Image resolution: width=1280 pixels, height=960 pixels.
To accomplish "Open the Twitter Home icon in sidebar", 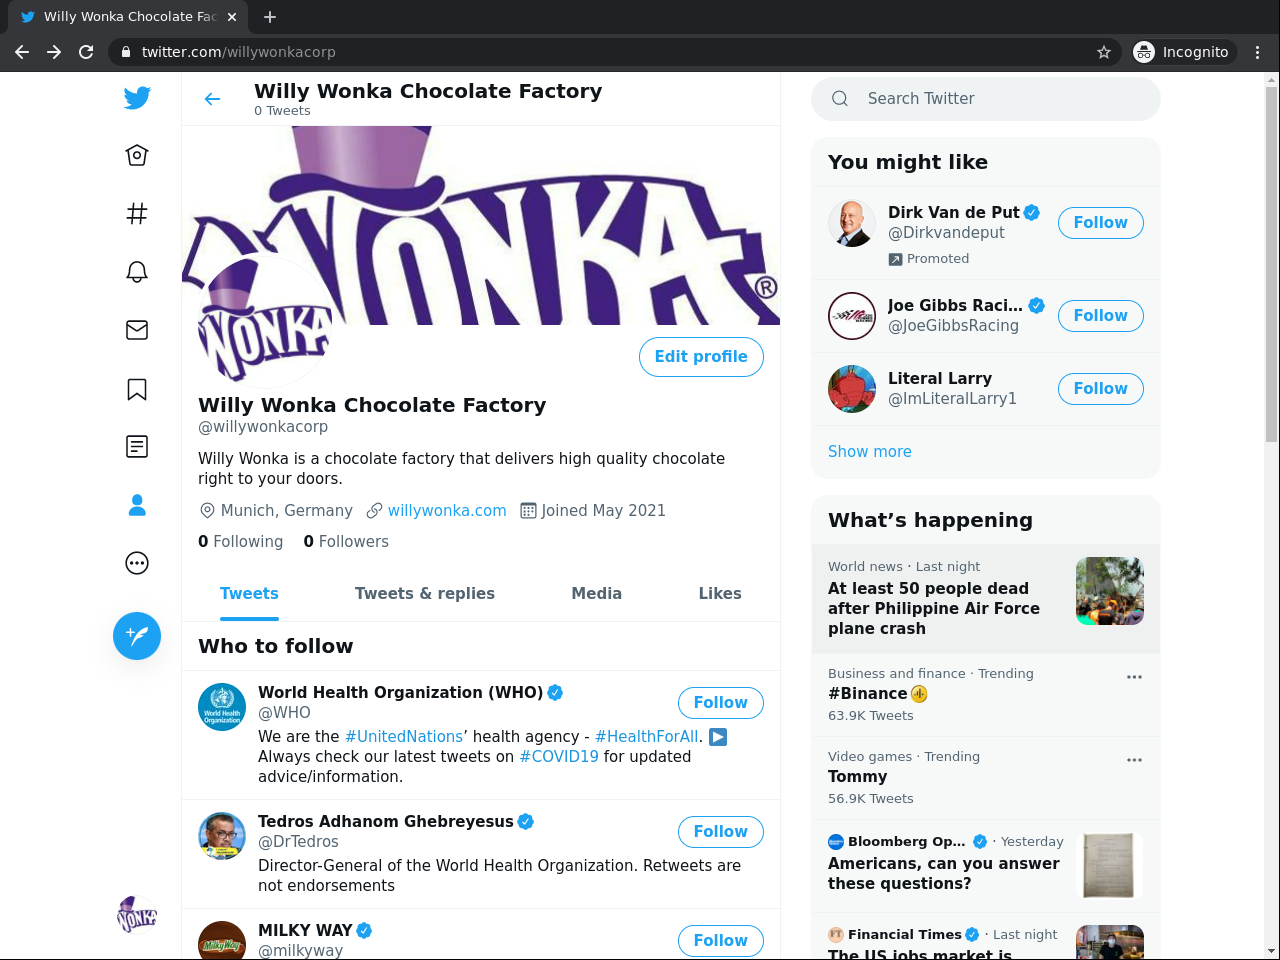I will coord(137,155).
